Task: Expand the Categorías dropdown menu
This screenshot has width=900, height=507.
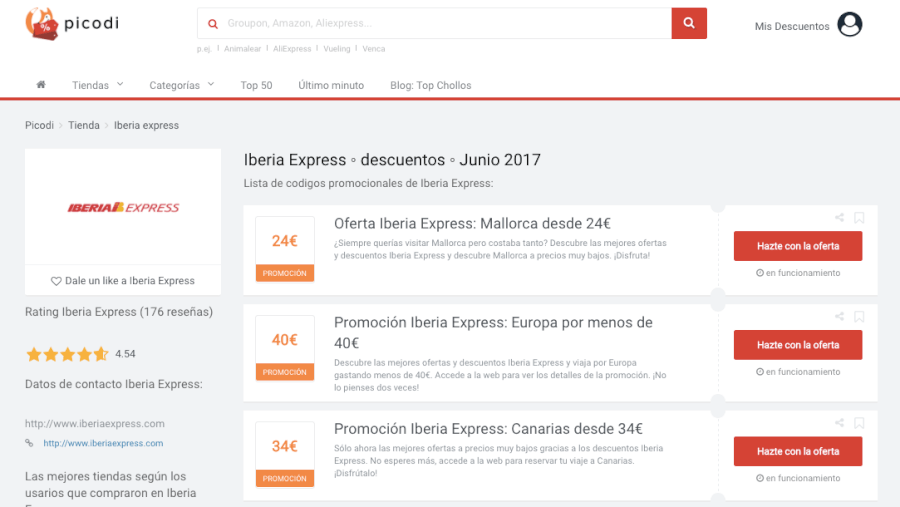Action: coord(181,85)
